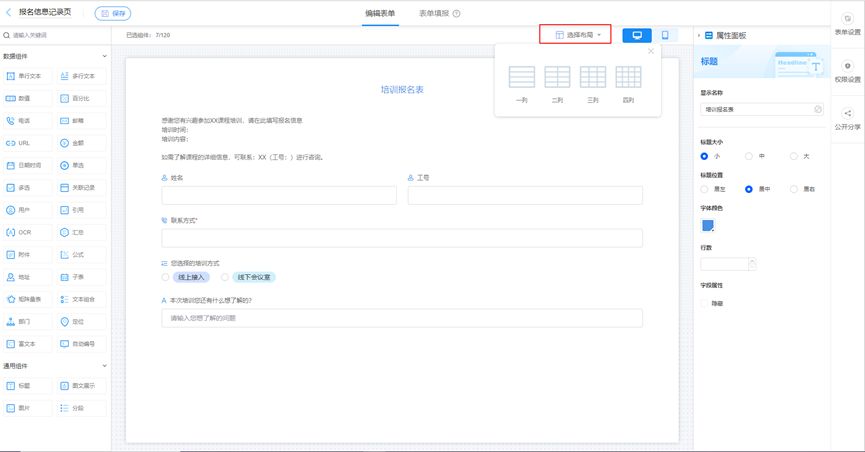Open 公开分享 public share
The width and height of the screenshot is (865, 452).
[x=847, y=119]
